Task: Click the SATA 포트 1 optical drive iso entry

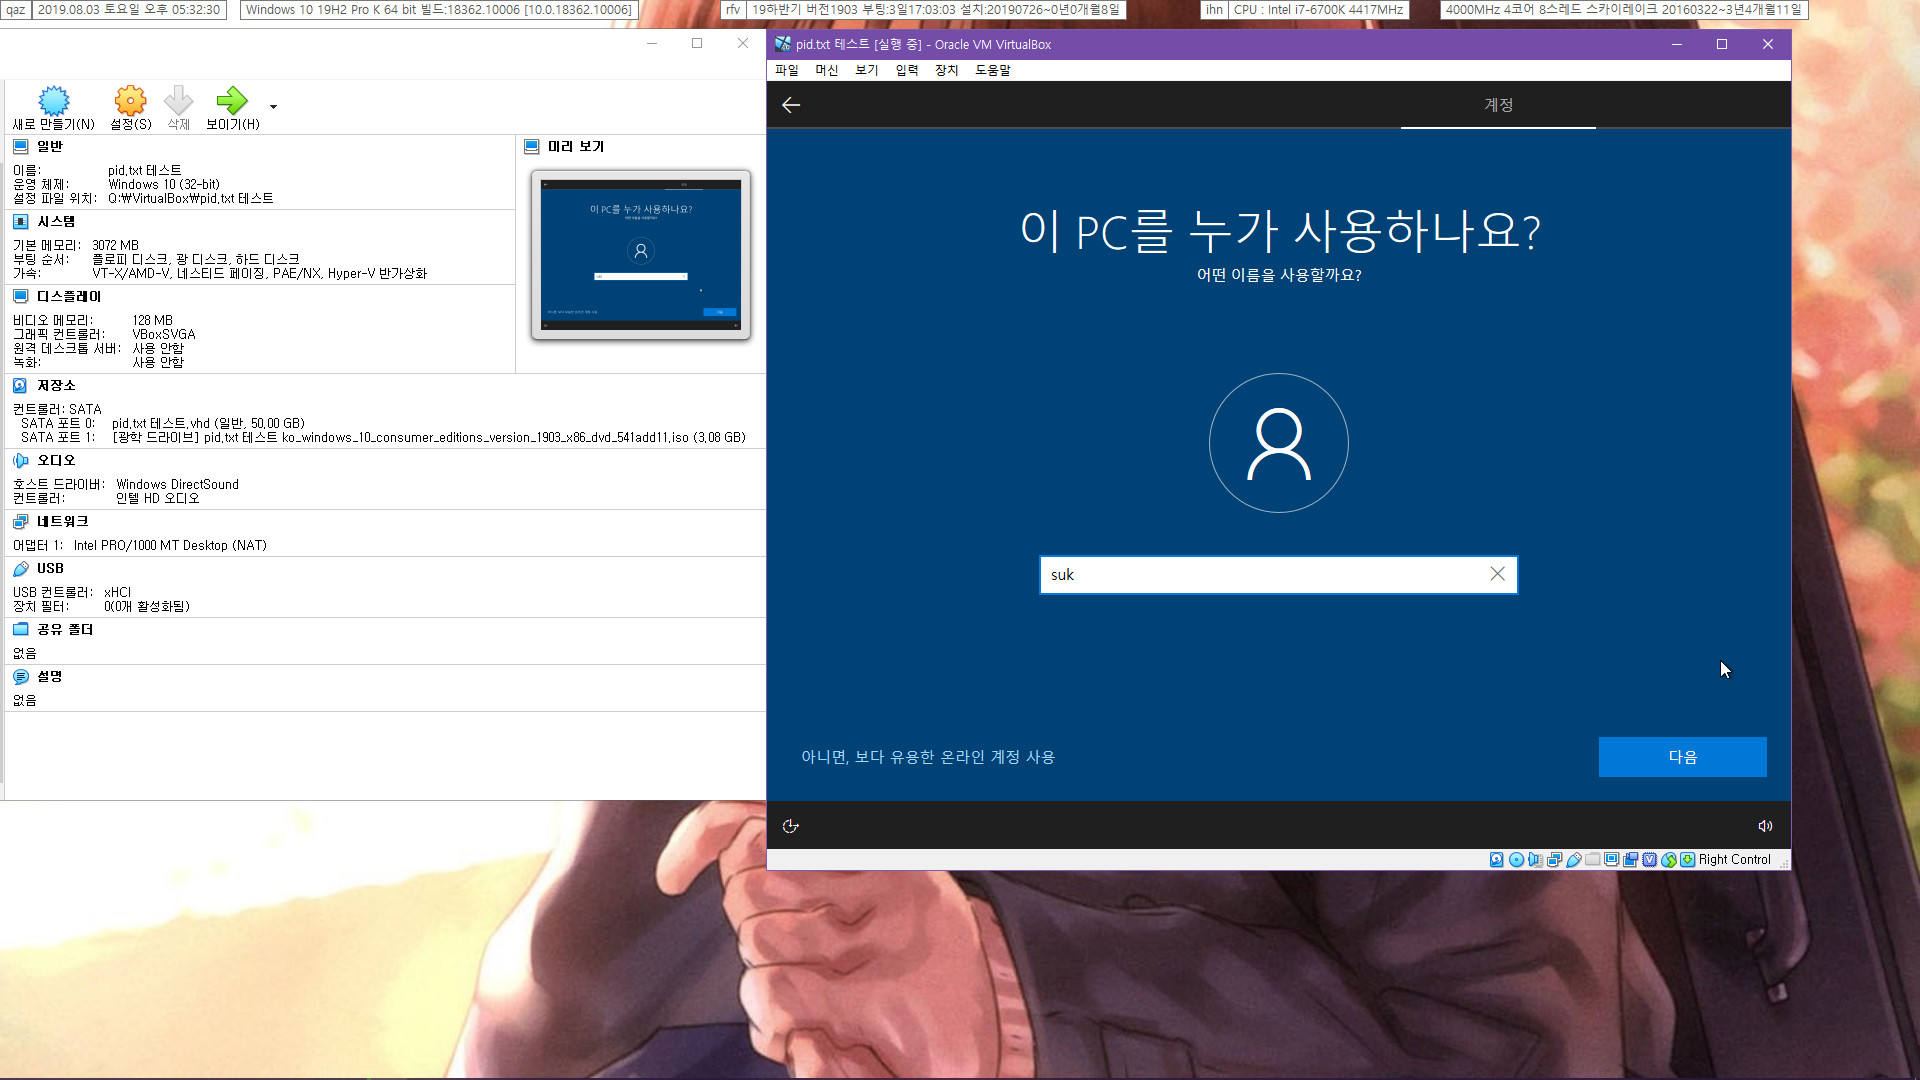Action: coord(383,437)
